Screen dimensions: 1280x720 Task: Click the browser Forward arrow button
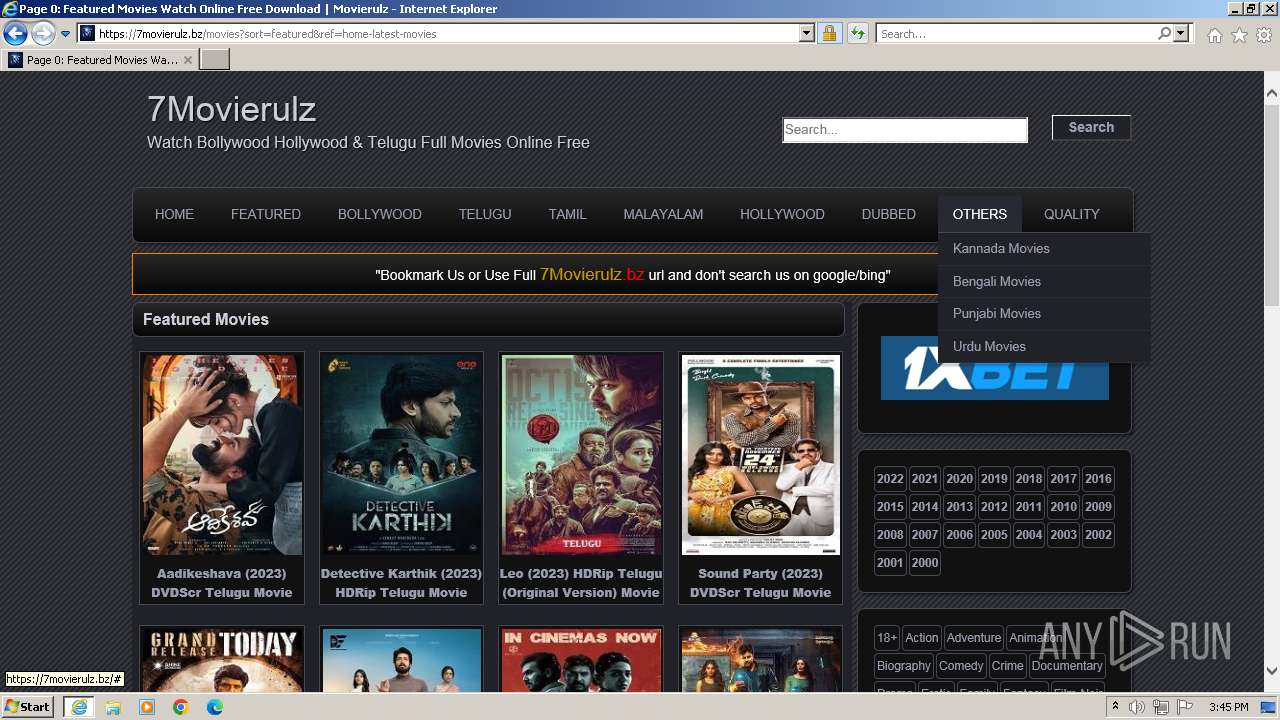point(42,33)
